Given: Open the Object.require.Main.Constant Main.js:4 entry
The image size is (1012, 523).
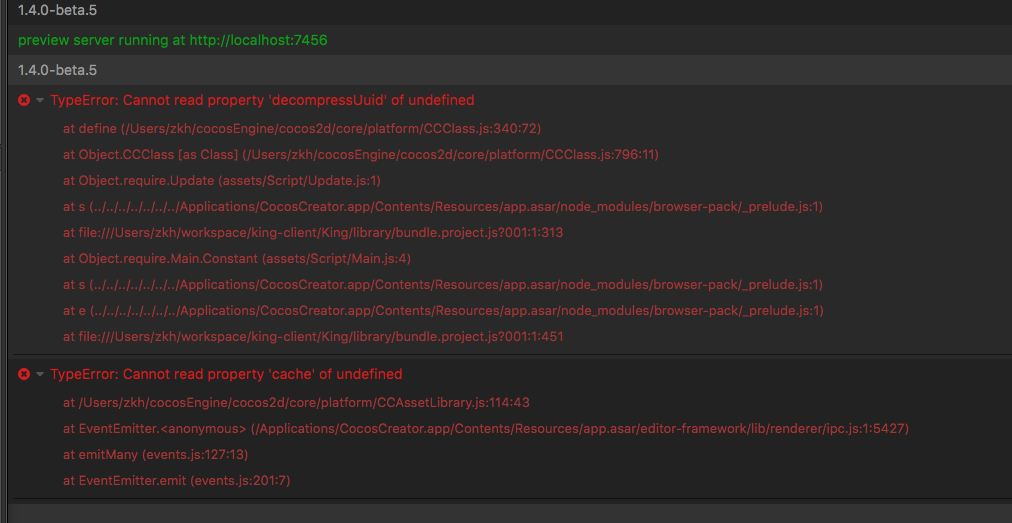Looking at the screenshot, I should [x=237, y=258].
